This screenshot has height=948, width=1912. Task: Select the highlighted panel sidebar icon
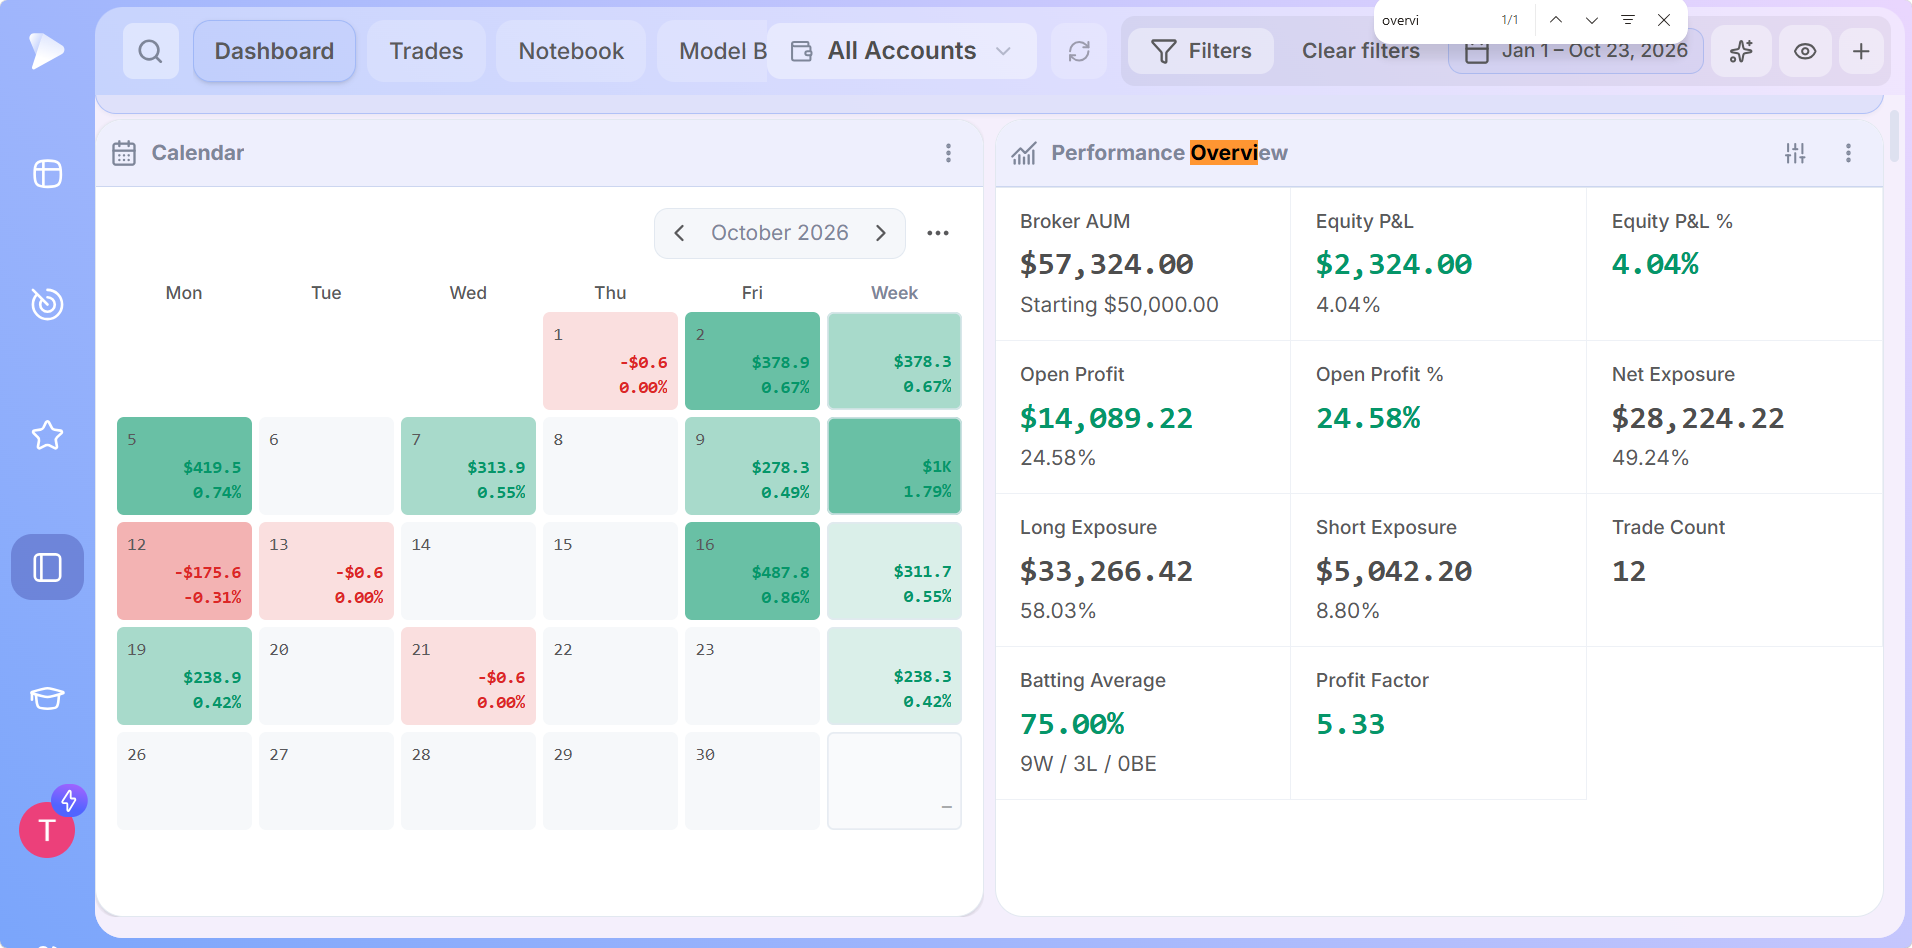coord(47,567)
